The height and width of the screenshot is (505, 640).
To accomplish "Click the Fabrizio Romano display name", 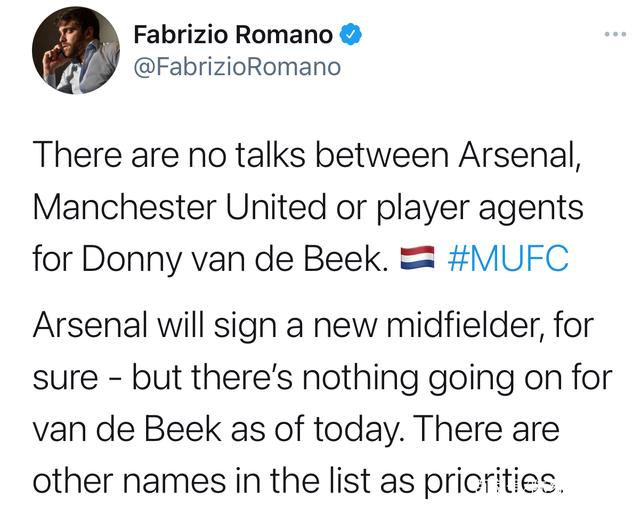I will (232, 35).
